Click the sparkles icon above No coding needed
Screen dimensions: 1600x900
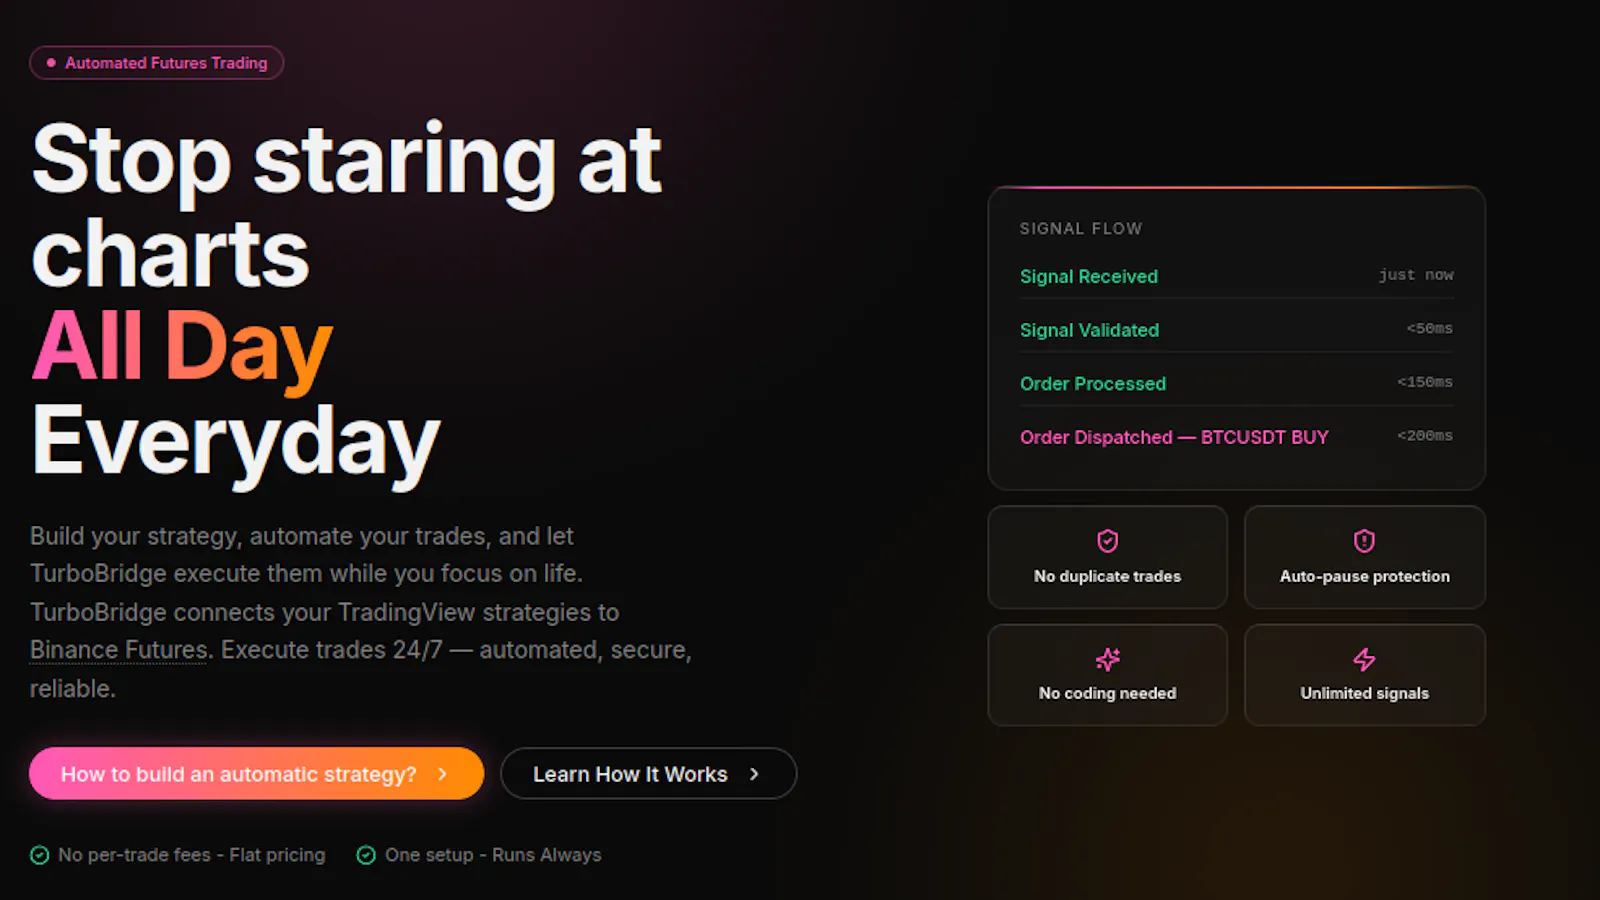[1107, 659]
